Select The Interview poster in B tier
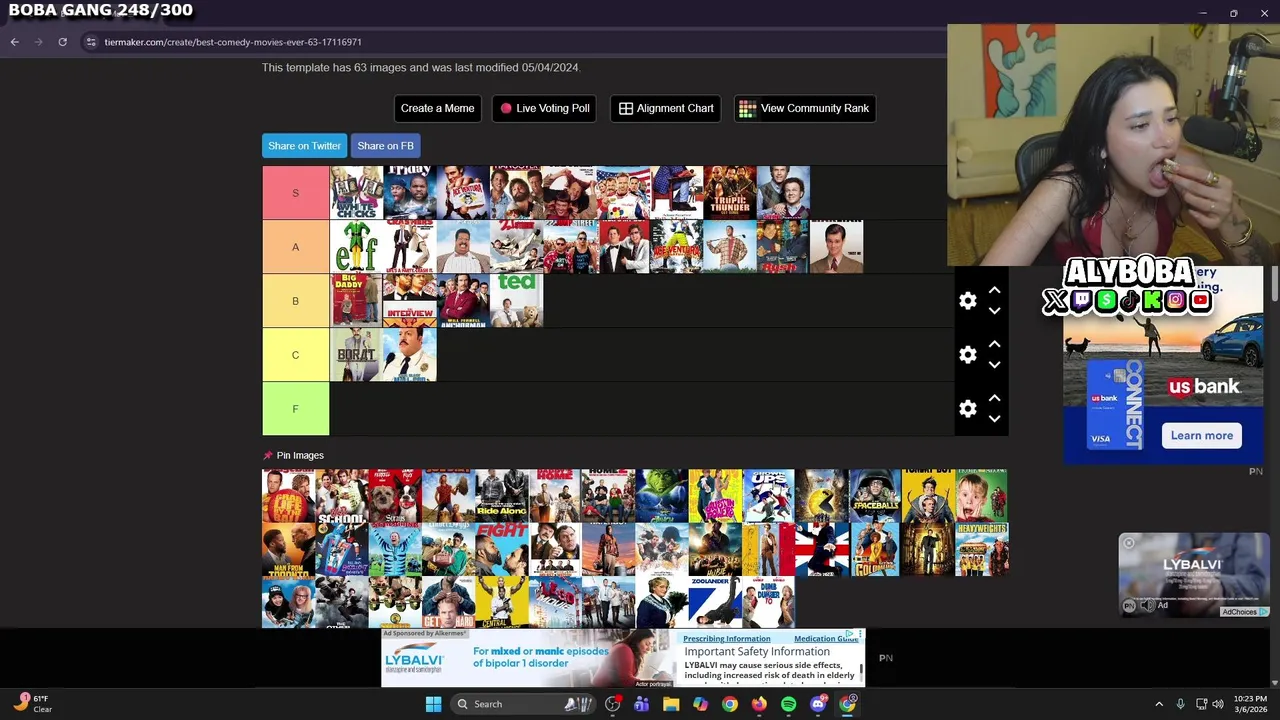Viewport: 1280px width, 720px height. (x=410, y=301)
